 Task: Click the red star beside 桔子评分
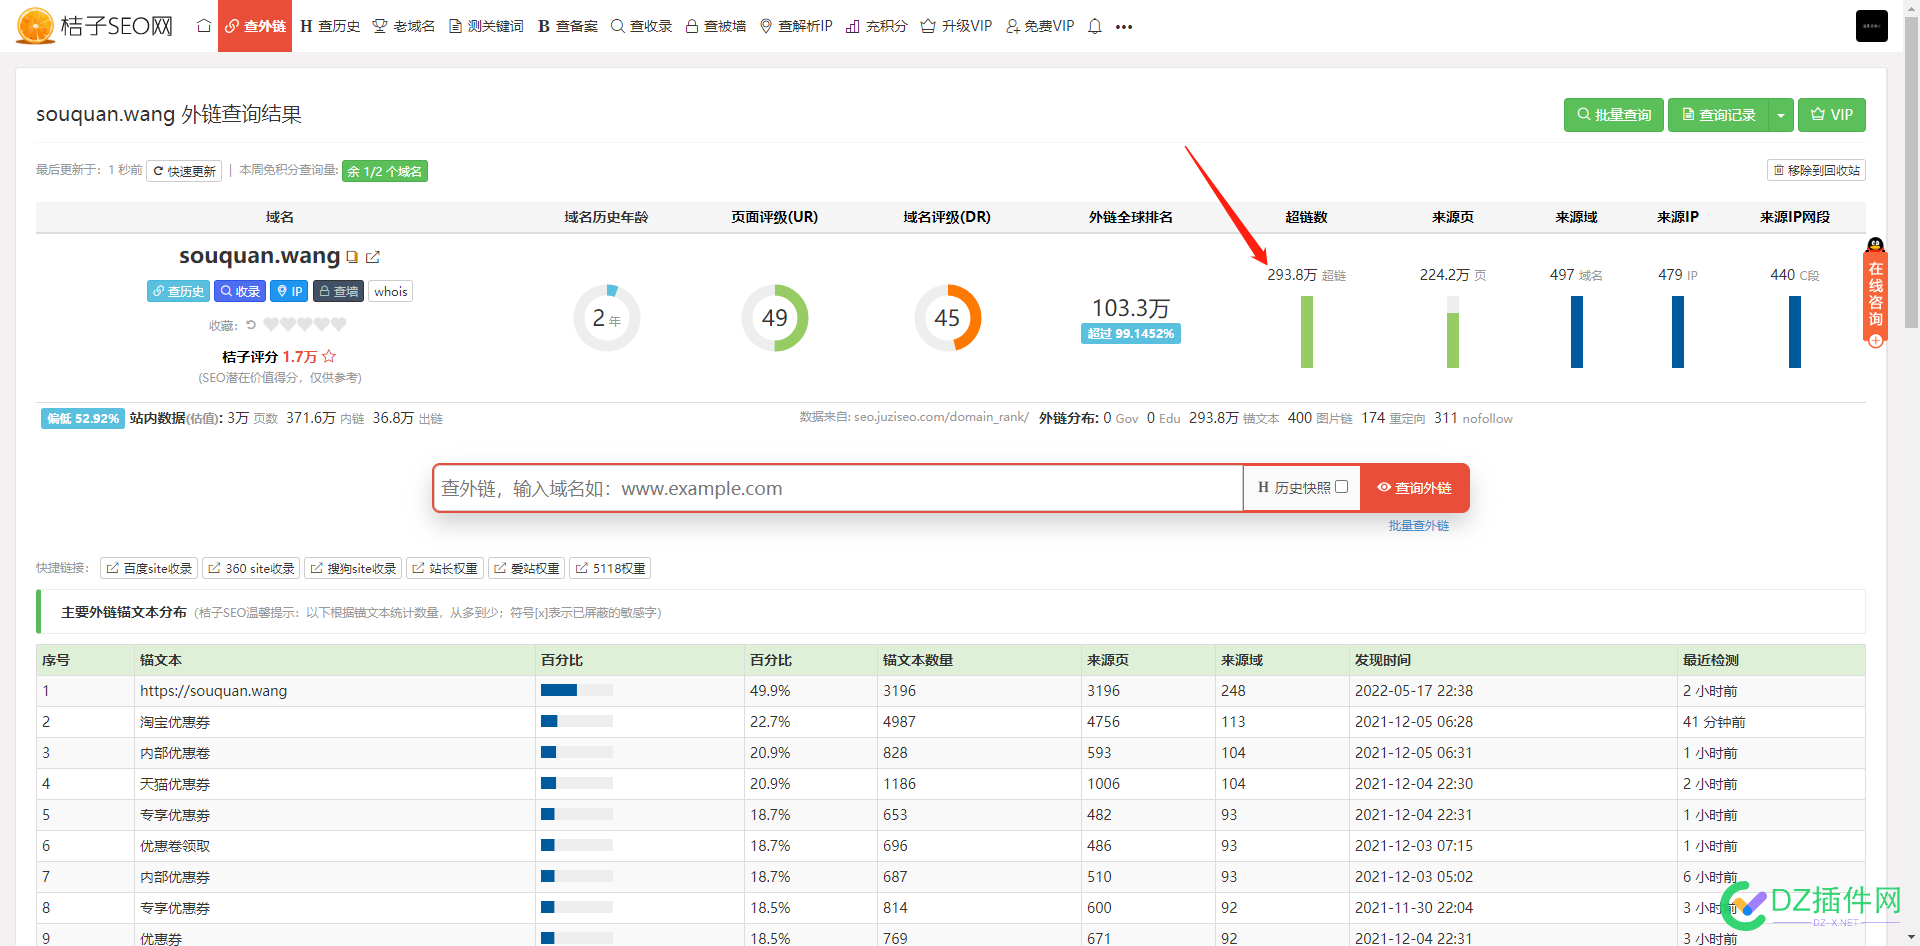click(329, 356)
